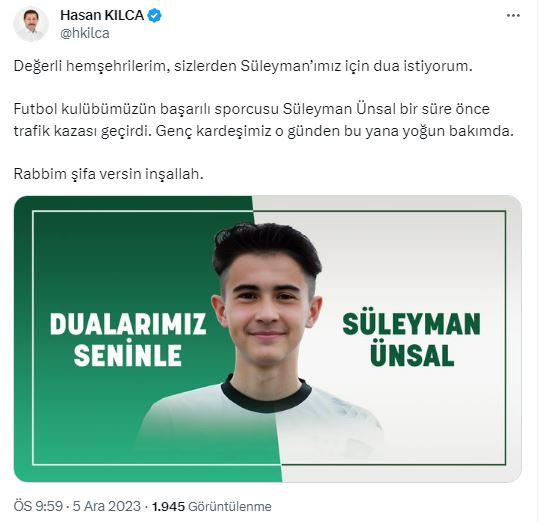Screen dimensions: 540x522
Task: Open the three-dot more options menu
Action: click(513, 15)
